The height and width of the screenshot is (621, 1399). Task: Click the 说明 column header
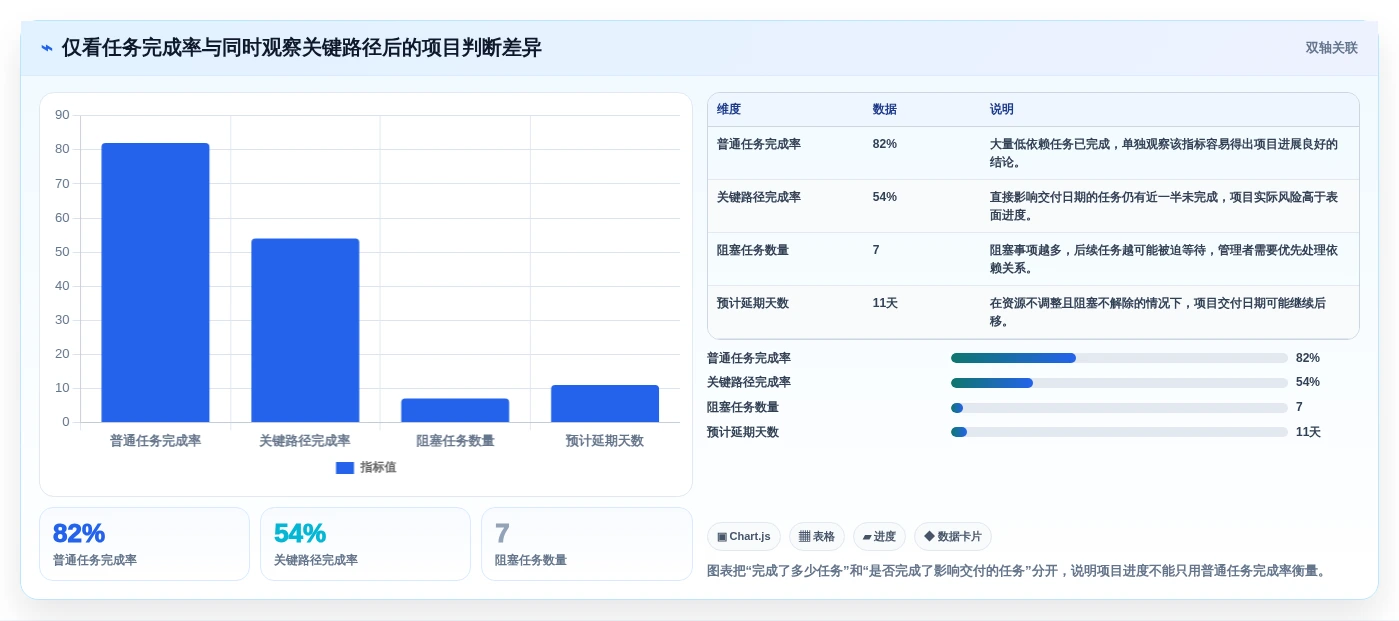[1002, 109]
